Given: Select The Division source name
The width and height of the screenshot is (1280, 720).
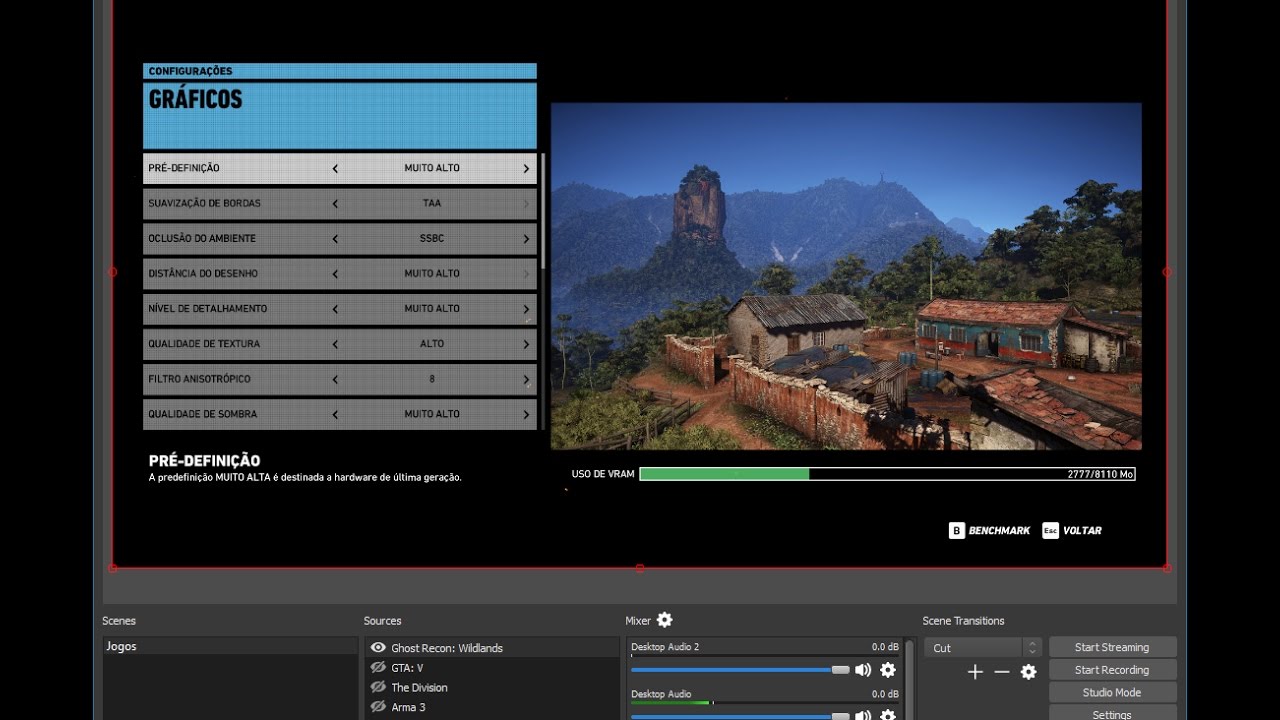Looking at the screenshot, I should tap(419, 688).
